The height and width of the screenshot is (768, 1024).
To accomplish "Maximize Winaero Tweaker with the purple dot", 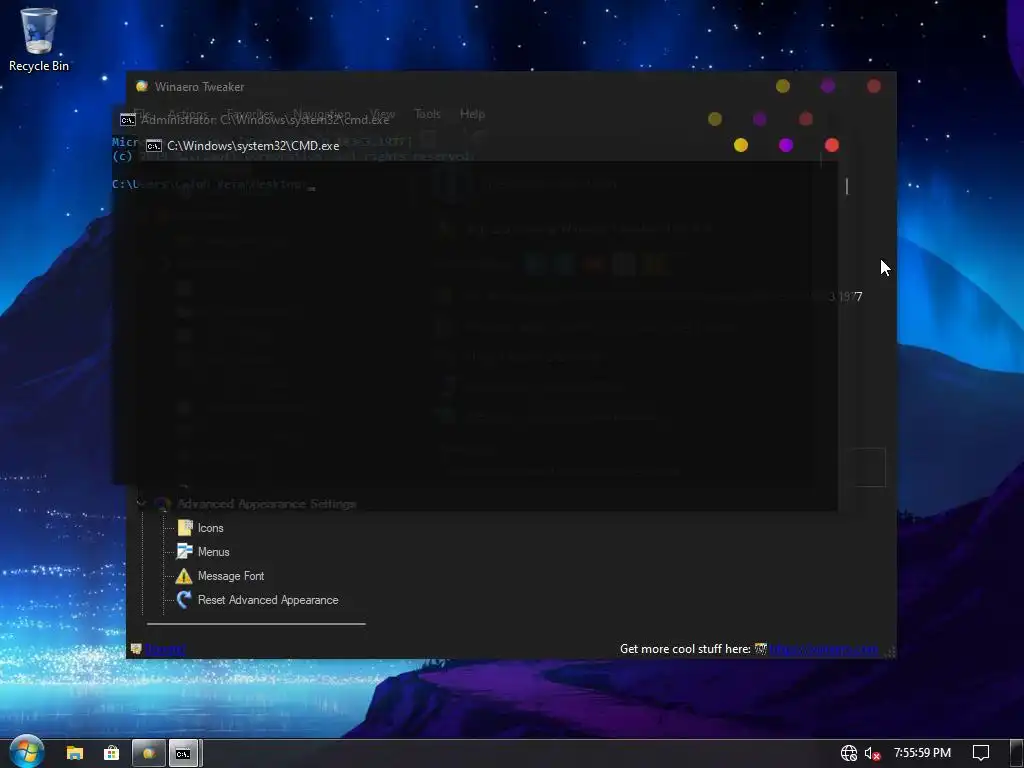I will coord(828,86).
